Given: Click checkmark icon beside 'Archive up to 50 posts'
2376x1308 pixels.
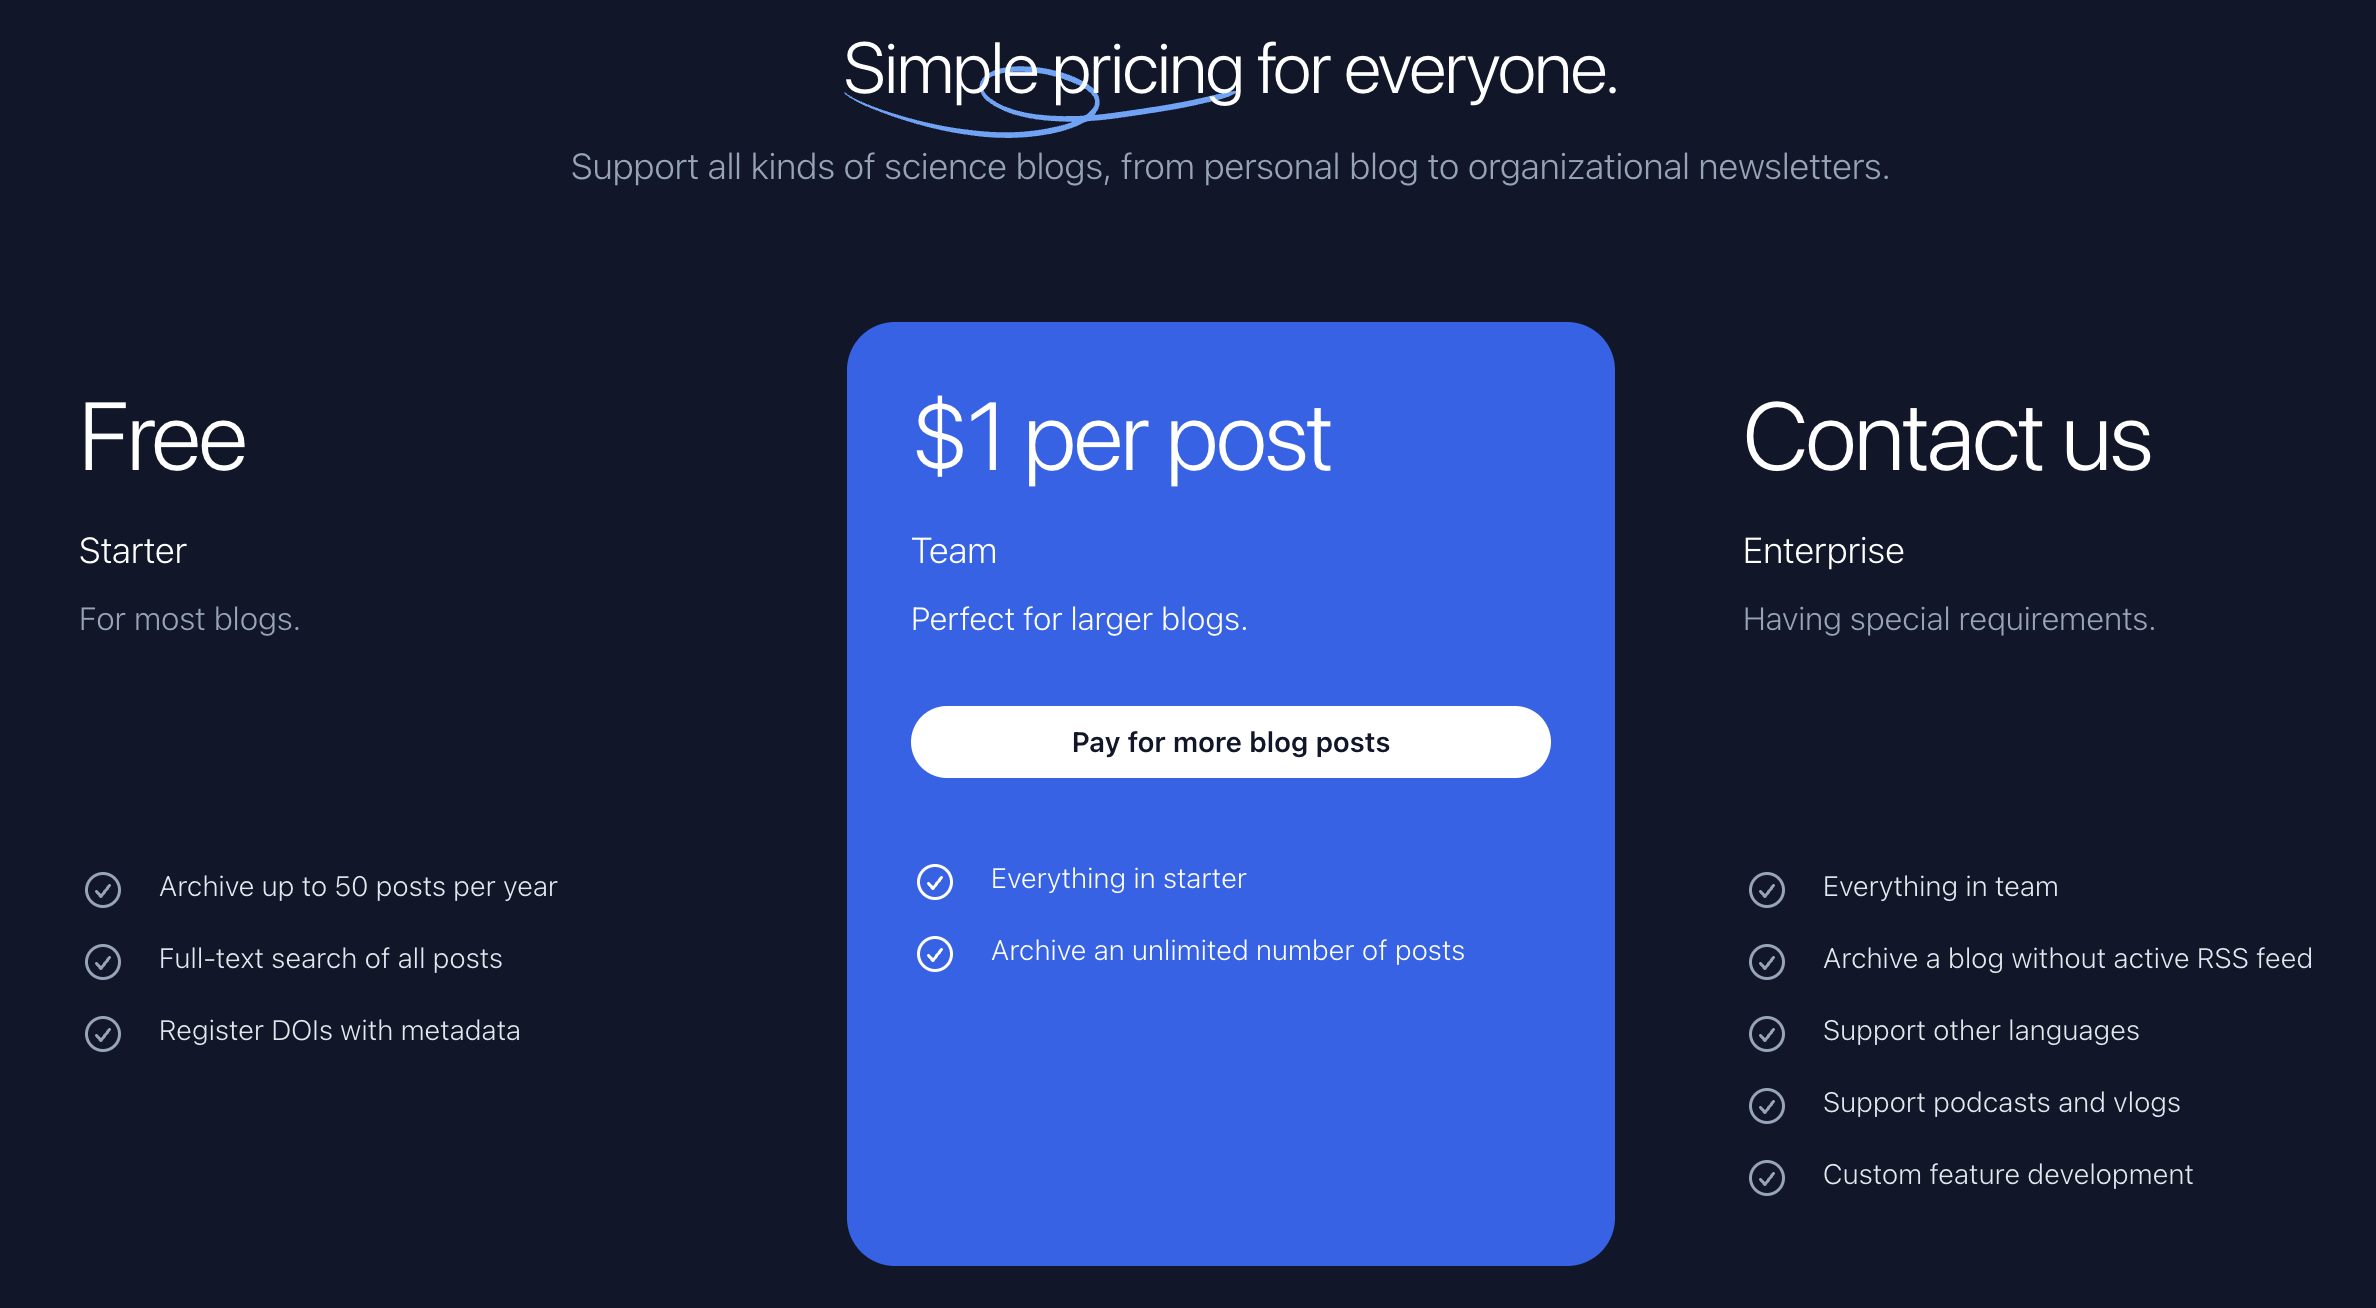Looking at the screenshot, I should point(103,889).
